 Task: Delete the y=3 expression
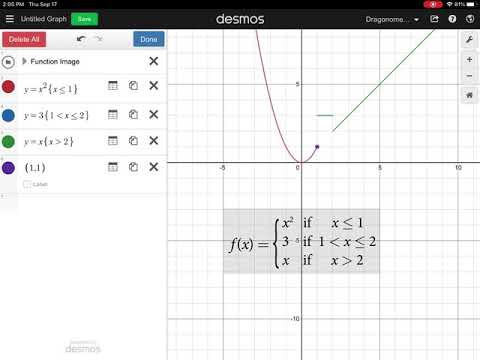154,115
